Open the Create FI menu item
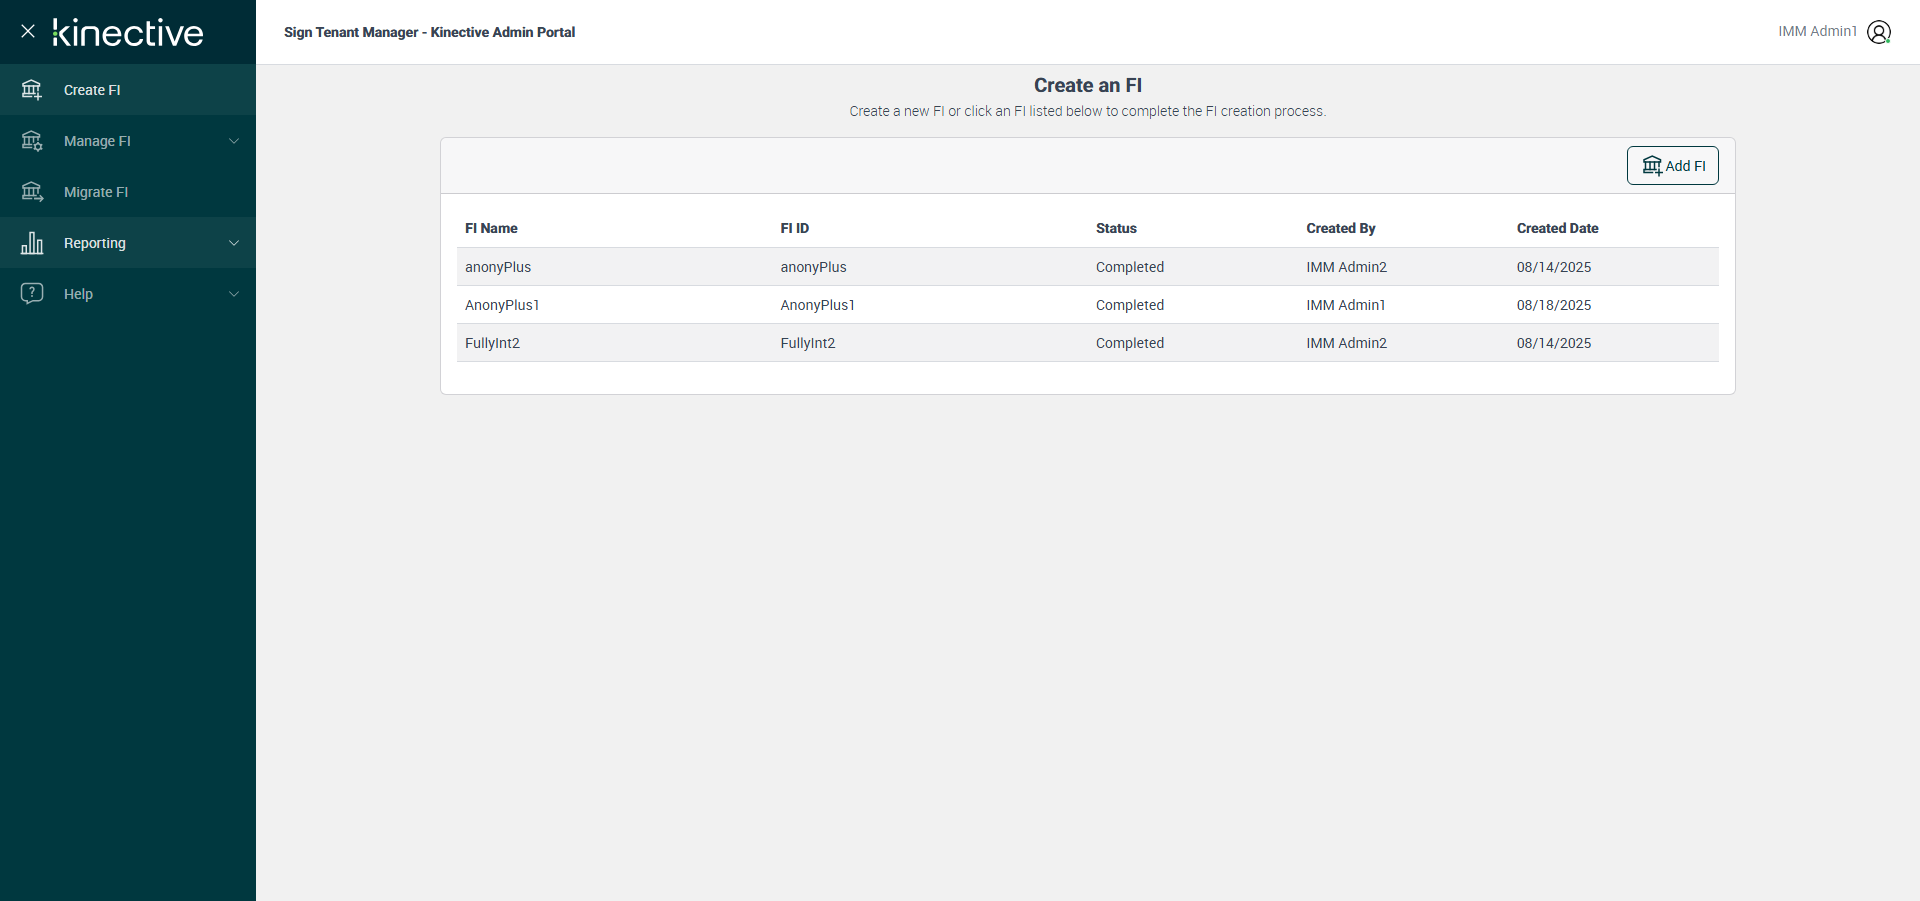Viewport: 1920px width, 901px height. 92,90
